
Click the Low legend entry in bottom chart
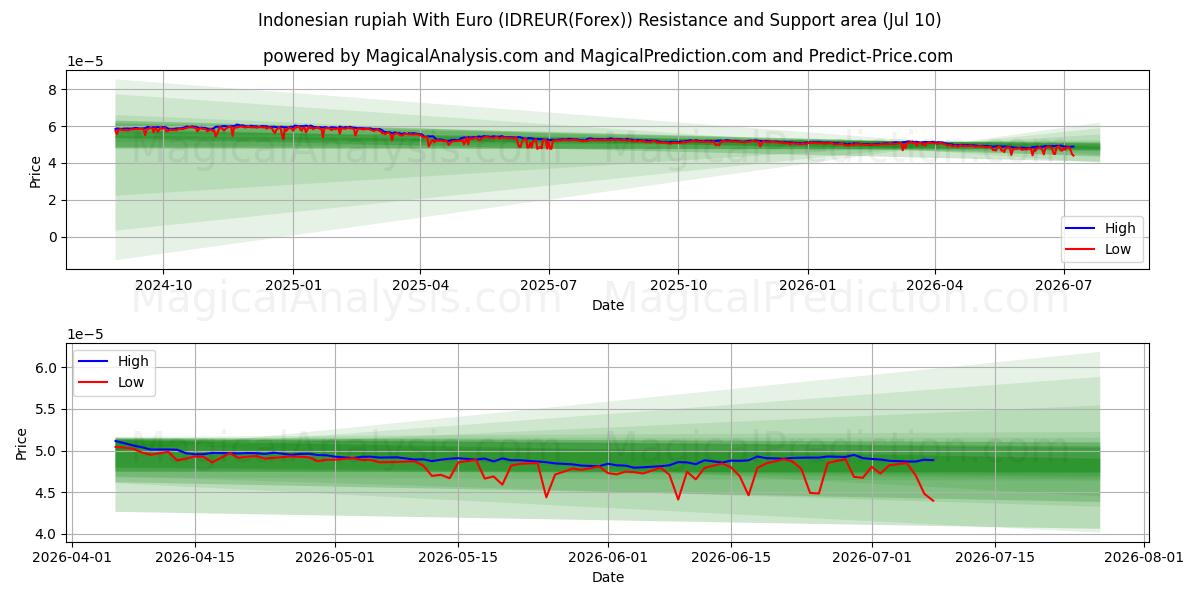click(x=113, y=382)
